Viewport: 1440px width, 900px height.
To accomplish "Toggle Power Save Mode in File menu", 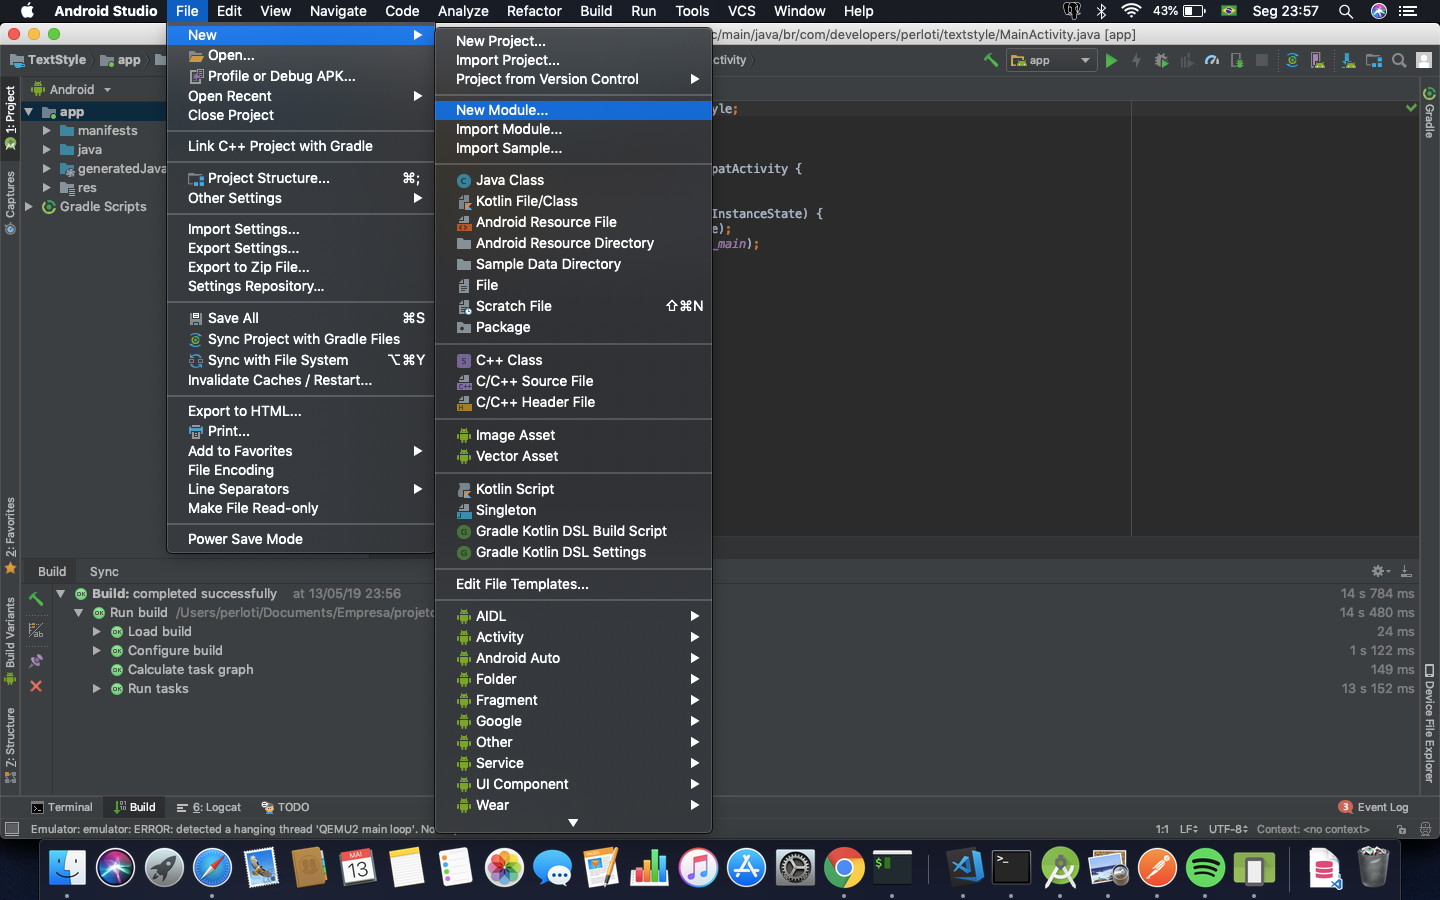I will pyautogui.click(x=300, y=539).
